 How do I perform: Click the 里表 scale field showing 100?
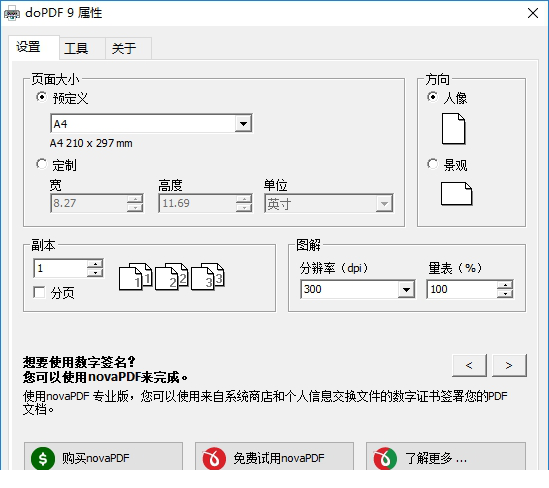coord(462,289)
